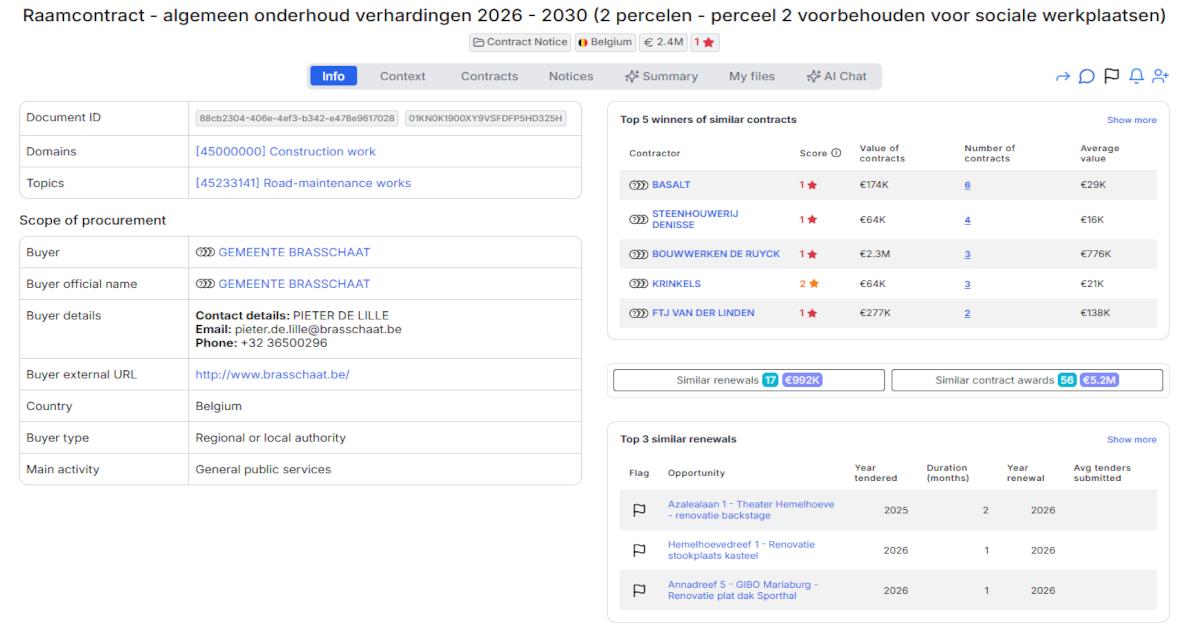The image size is (1200, 628).
Task: Open the Summary tab
Action: pos(661,76)
